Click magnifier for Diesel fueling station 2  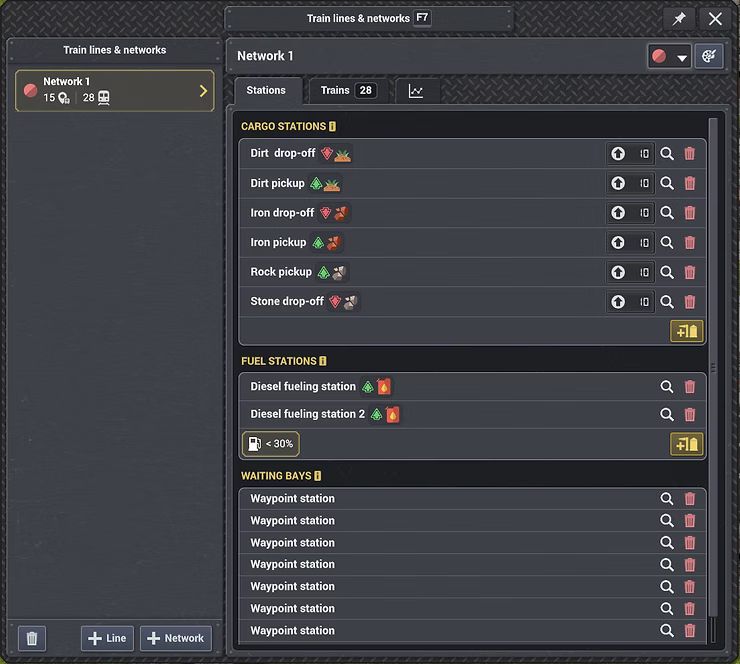coord(667,415)
